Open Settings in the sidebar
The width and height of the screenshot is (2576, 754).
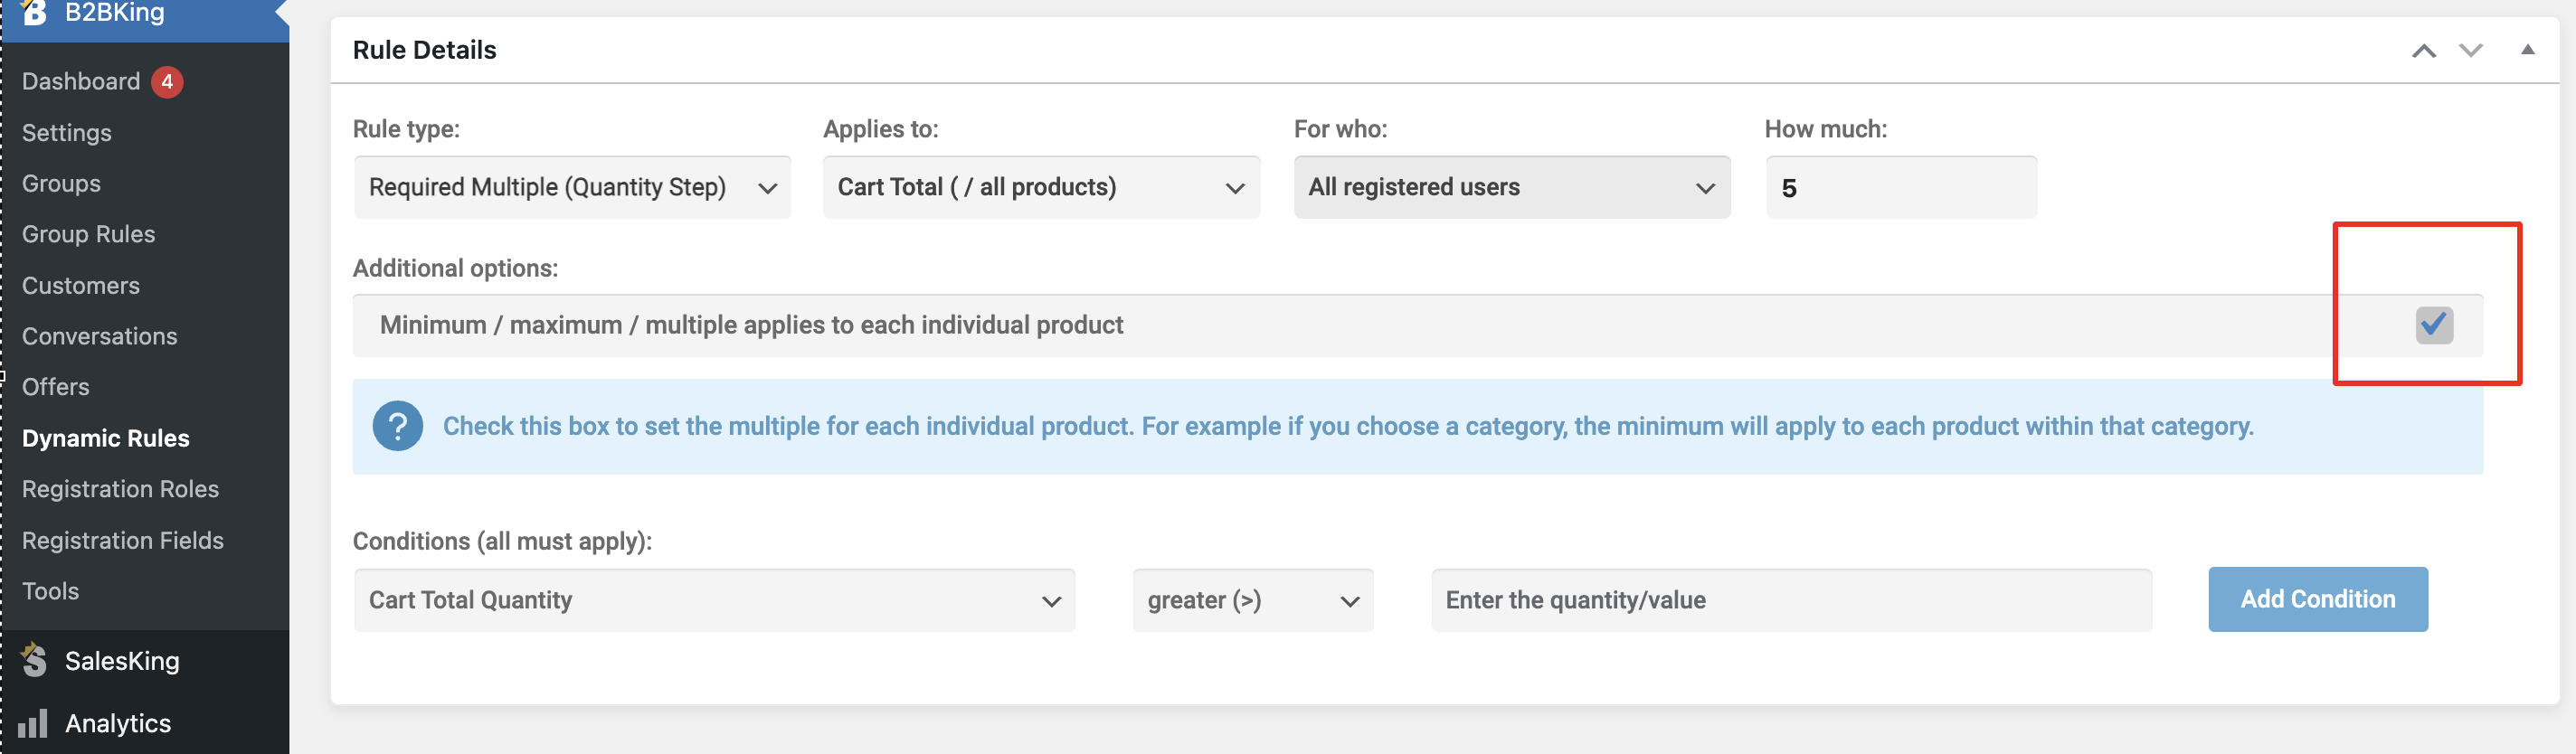(67, 133)
